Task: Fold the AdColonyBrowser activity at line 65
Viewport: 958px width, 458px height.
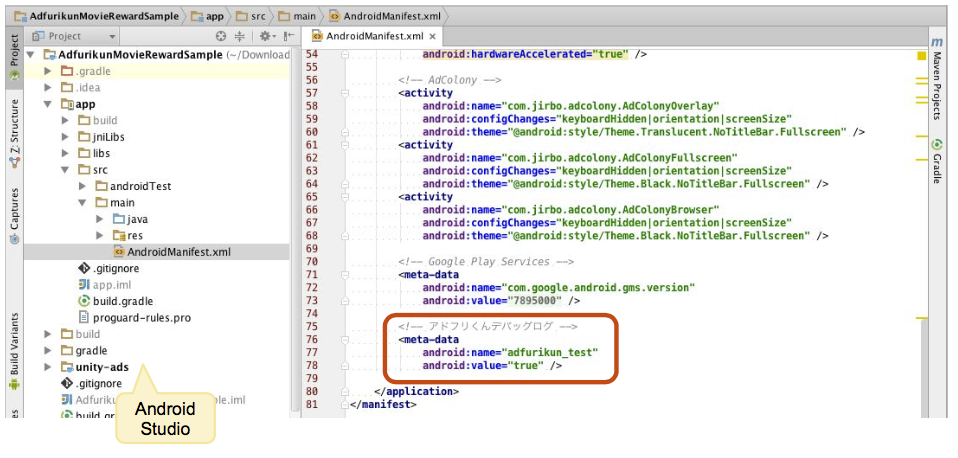Action: point(345,197)
